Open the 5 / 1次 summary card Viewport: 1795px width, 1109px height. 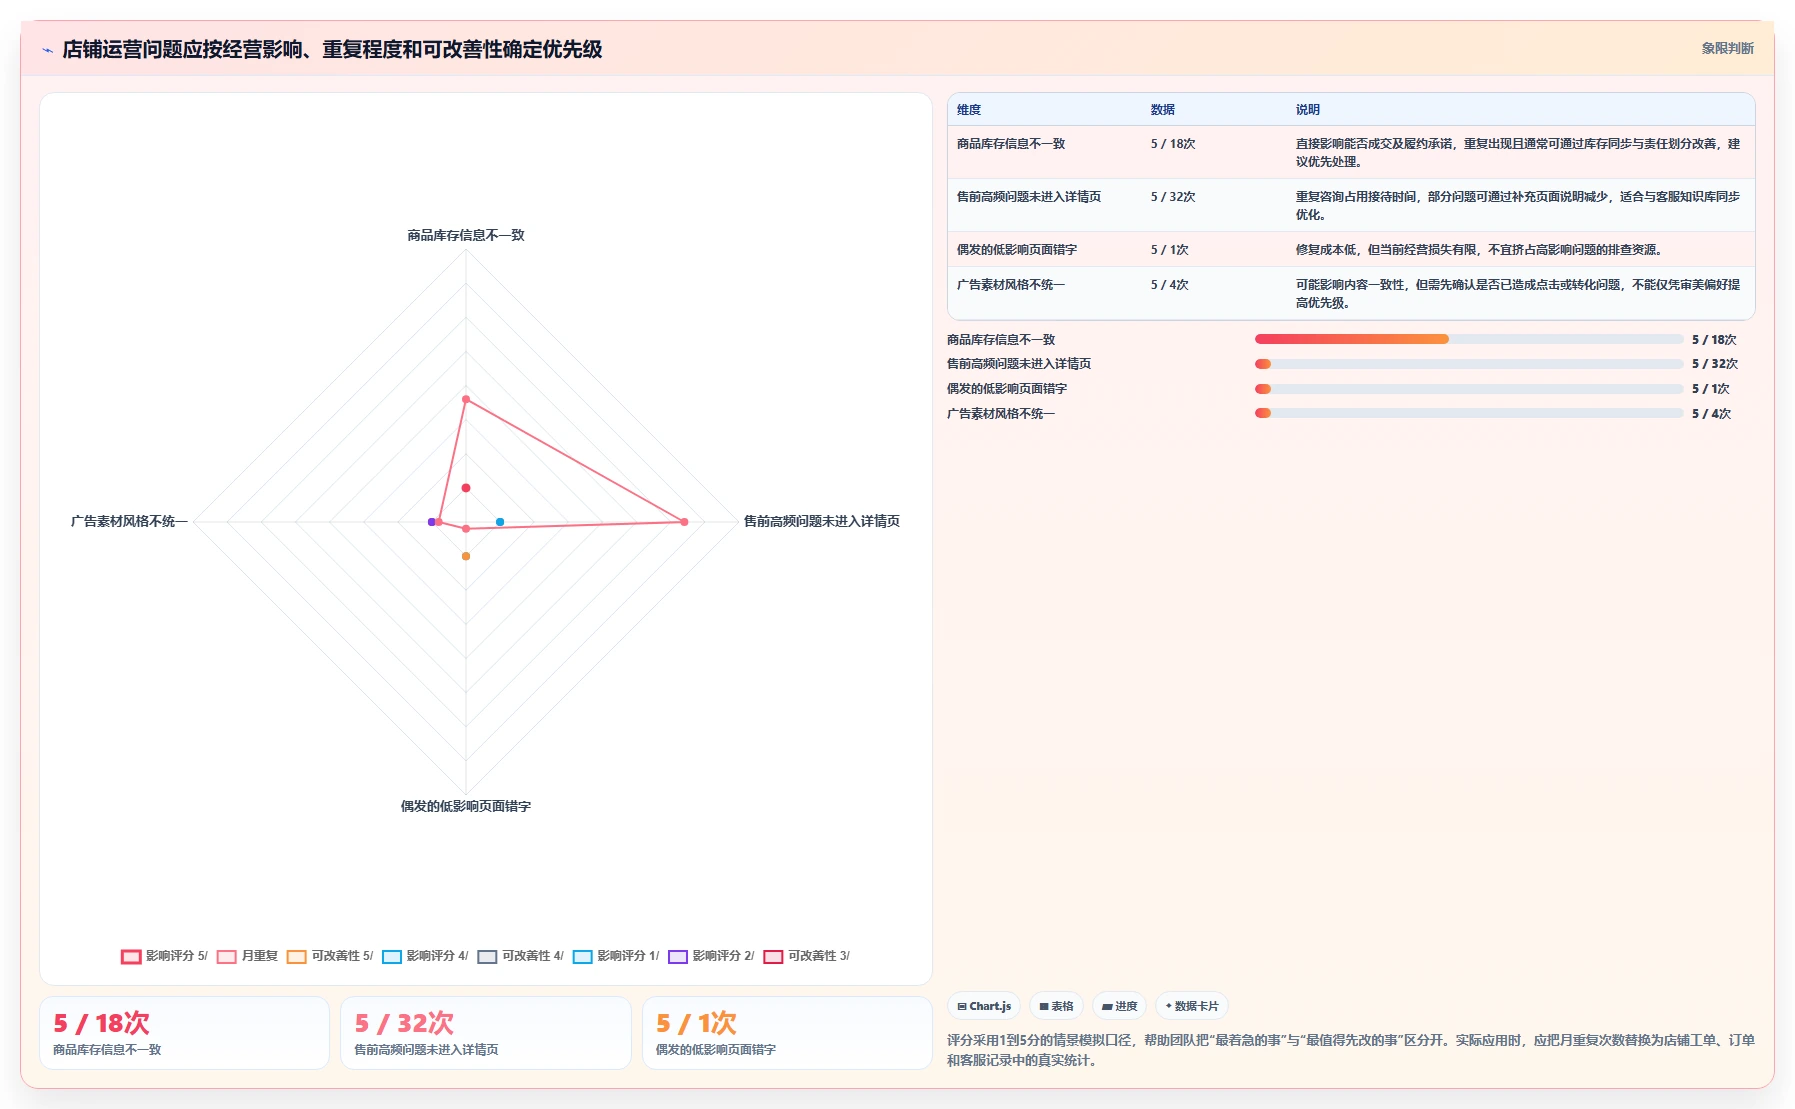point(787,1033)
